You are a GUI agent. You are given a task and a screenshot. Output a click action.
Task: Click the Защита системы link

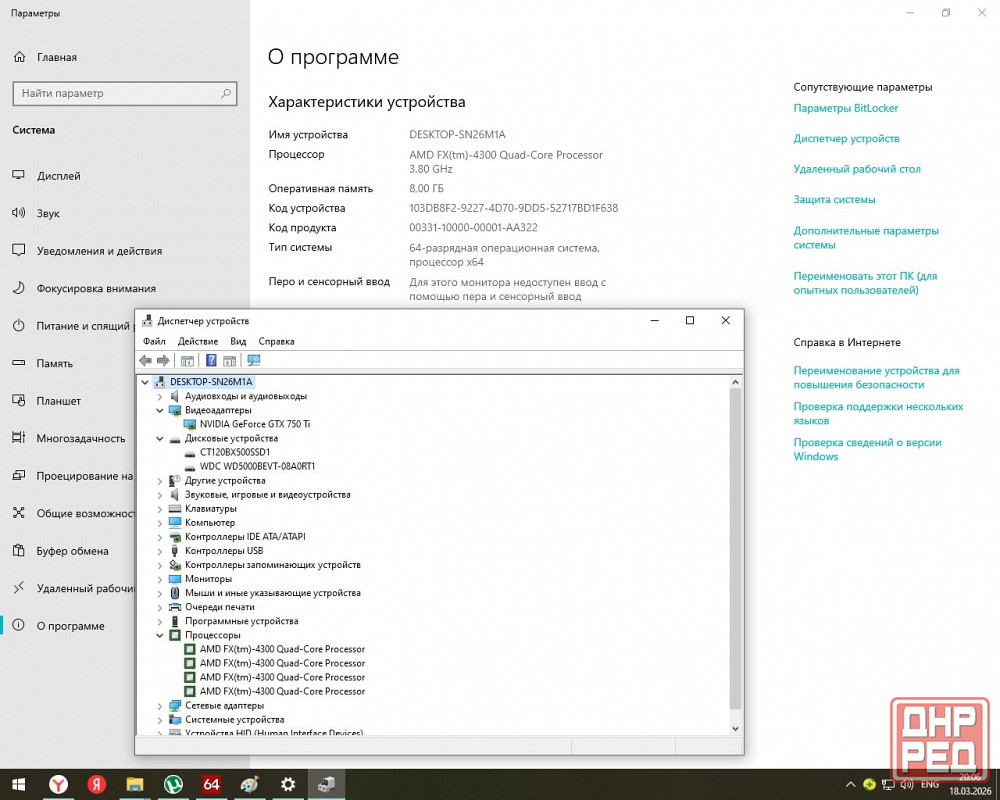coord(834,200)
